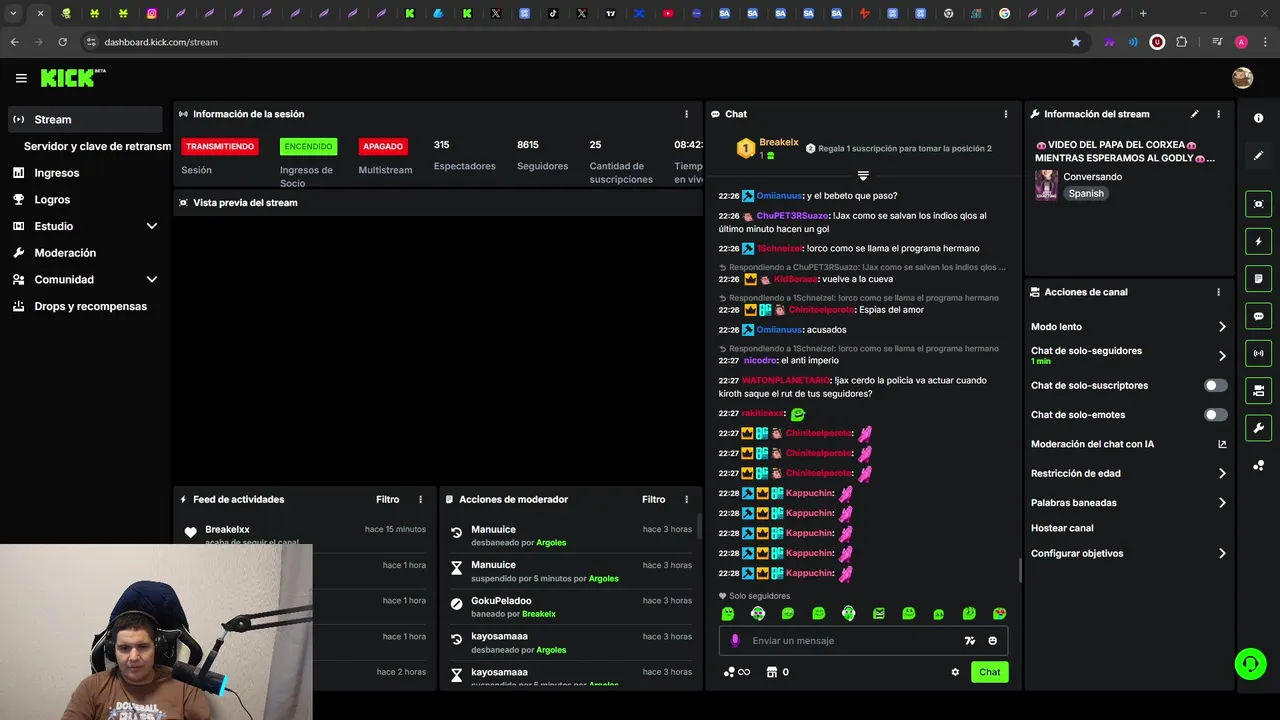Expand the Comunidad sidebar section
1280x720 pixels.
pos(152,280)
